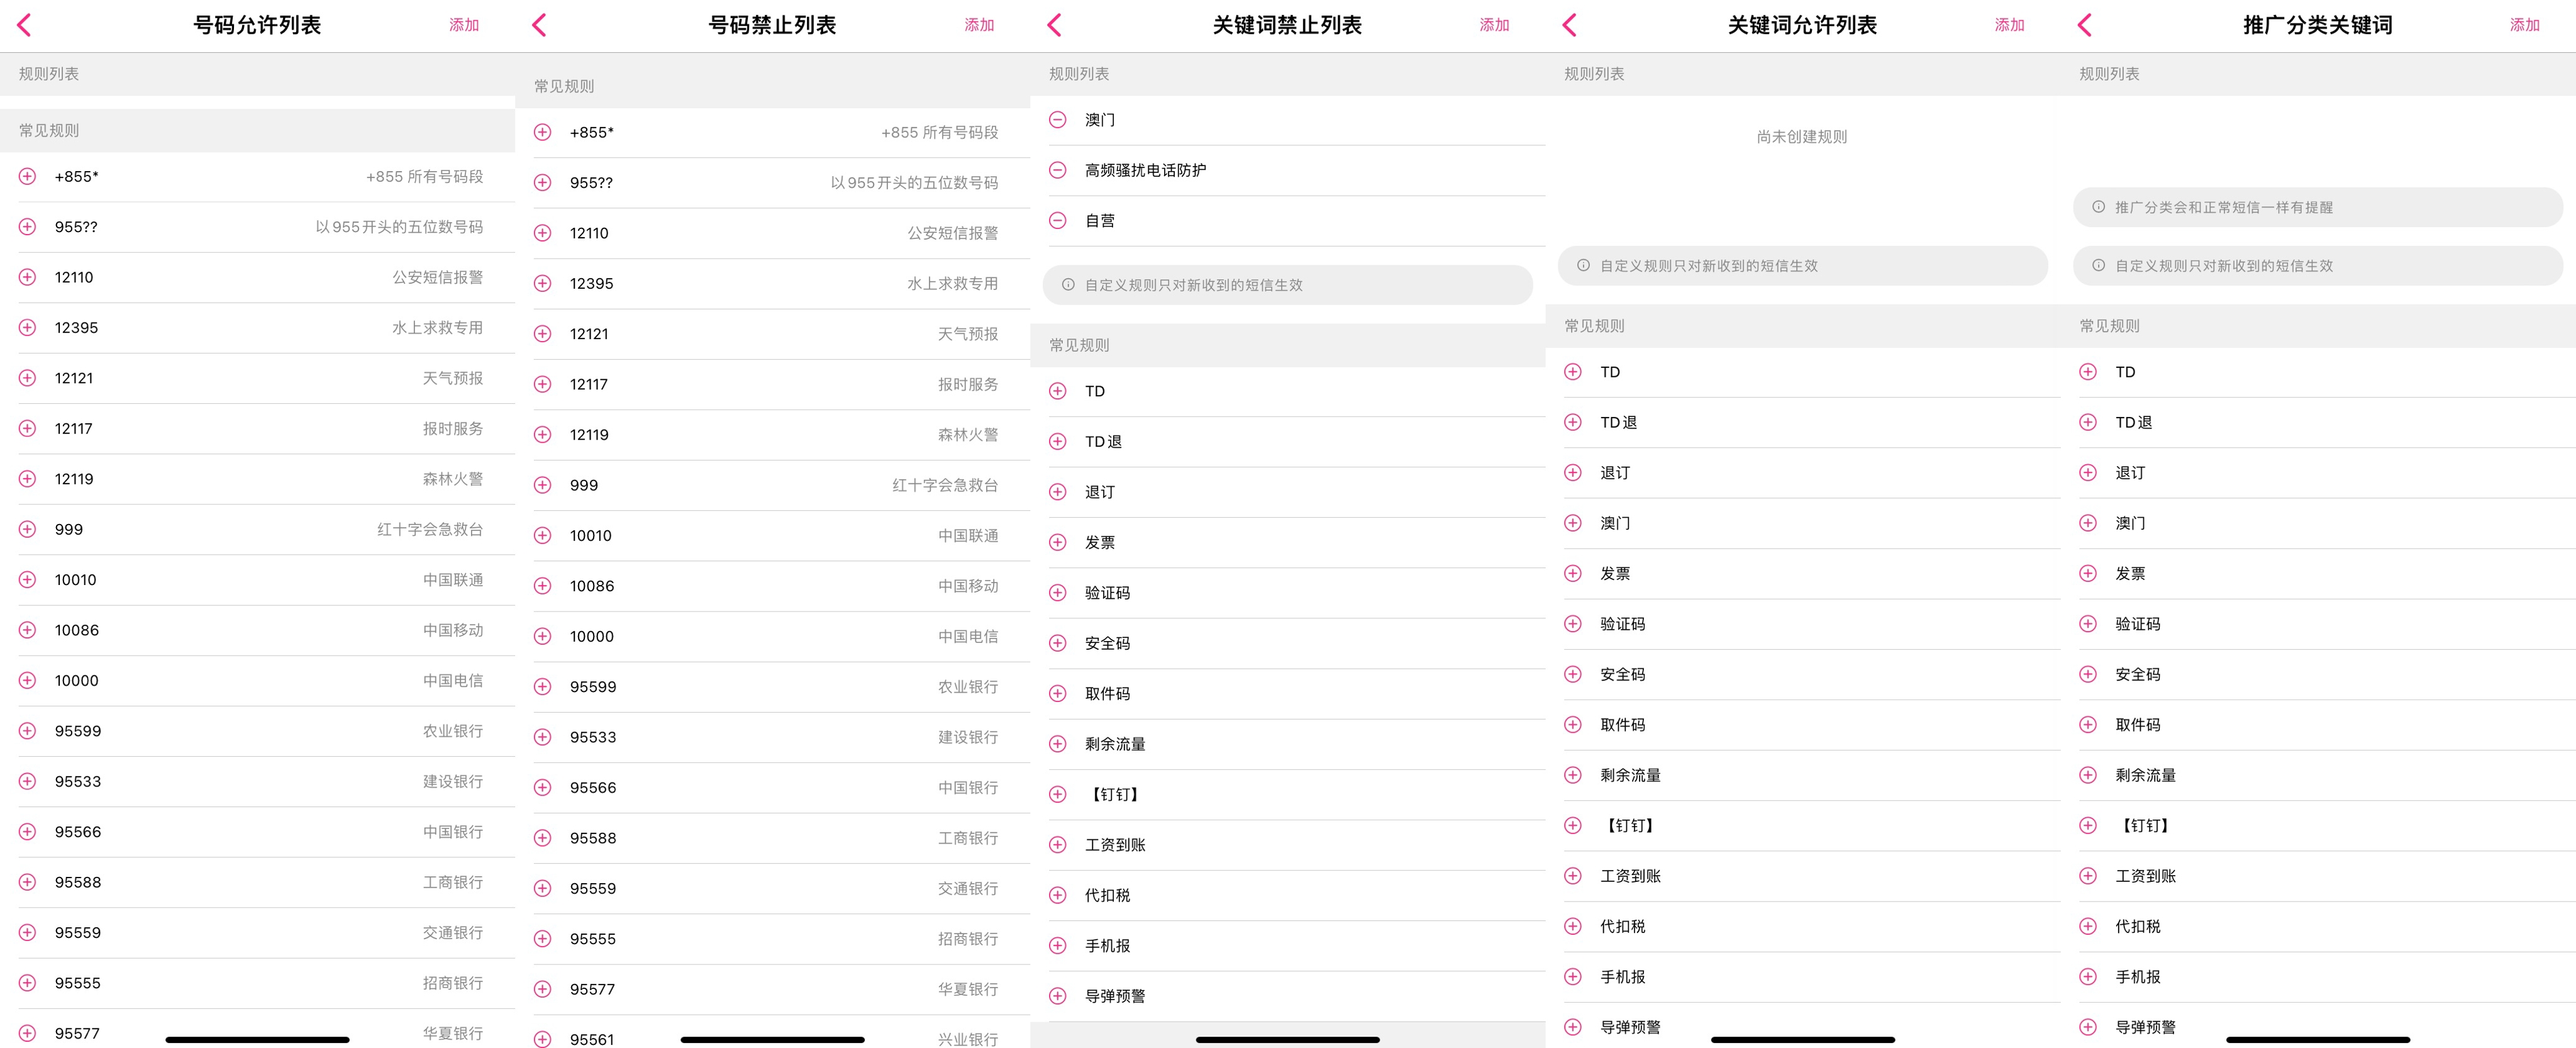Tap 添加 on the 关键词允许列表 screen

pos(2010,24)
